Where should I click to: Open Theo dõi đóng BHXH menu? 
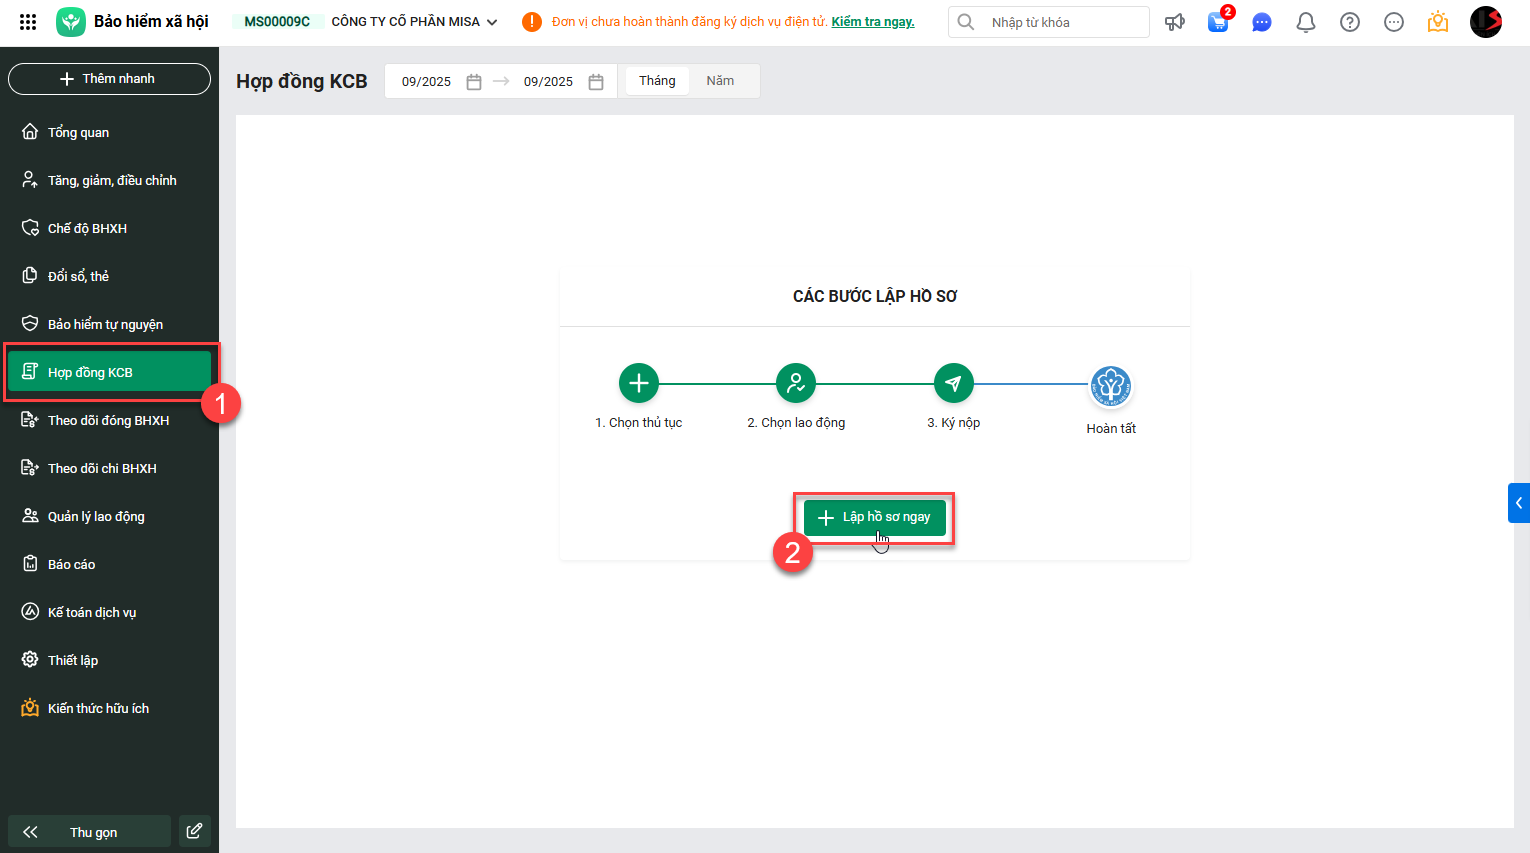point(110,420)
